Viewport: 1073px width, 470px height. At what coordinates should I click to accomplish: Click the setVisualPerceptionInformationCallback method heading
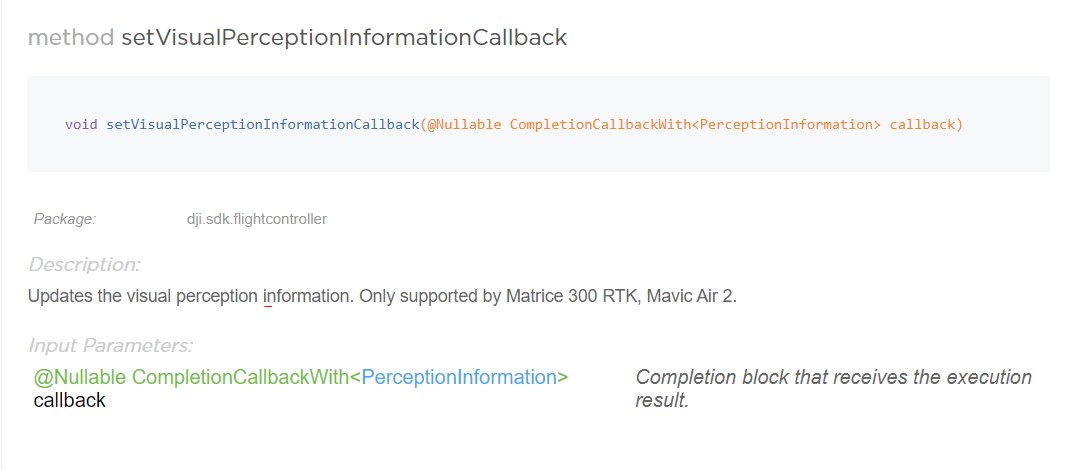(343, 39)
